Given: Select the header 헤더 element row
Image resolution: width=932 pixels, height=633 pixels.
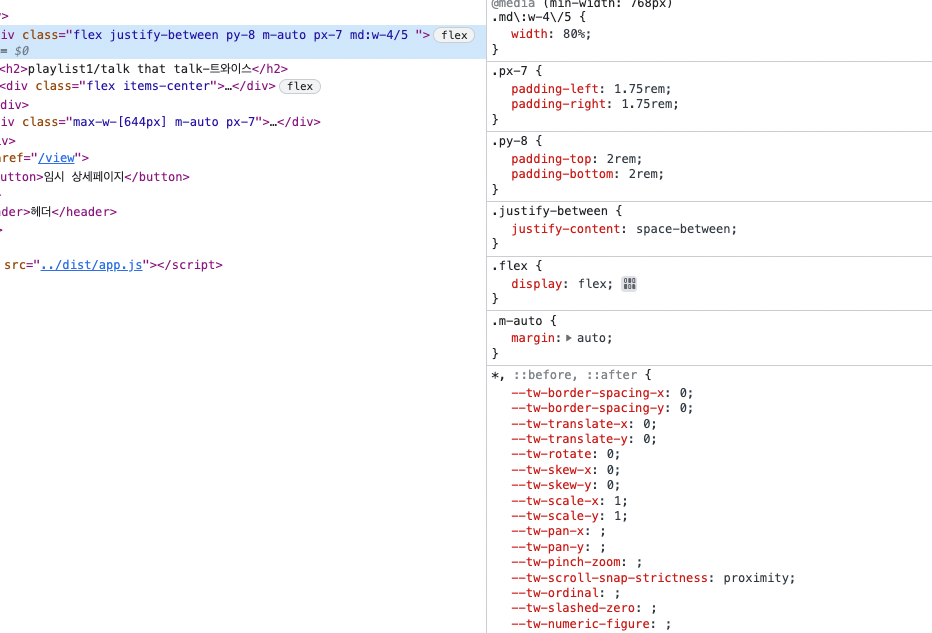Looking at the screenshot, I should coord(58,212).
